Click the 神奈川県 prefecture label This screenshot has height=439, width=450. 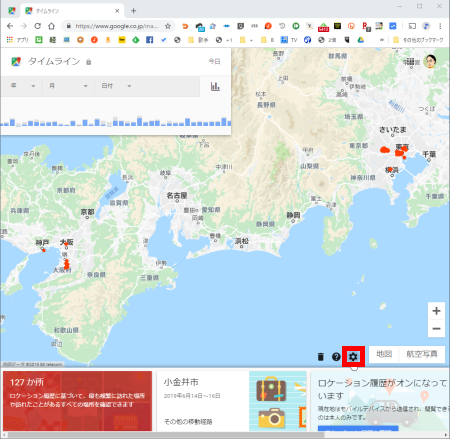click(x=363, y=178)
